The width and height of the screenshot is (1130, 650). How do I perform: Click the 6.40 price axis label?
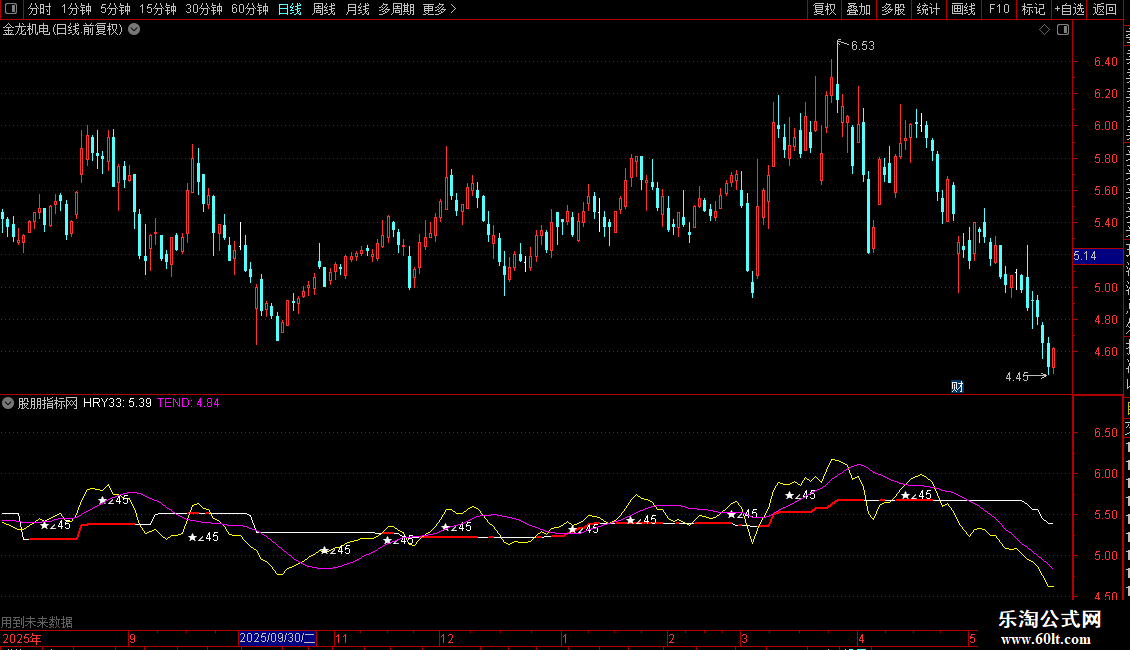click(x=1105, y=62)
